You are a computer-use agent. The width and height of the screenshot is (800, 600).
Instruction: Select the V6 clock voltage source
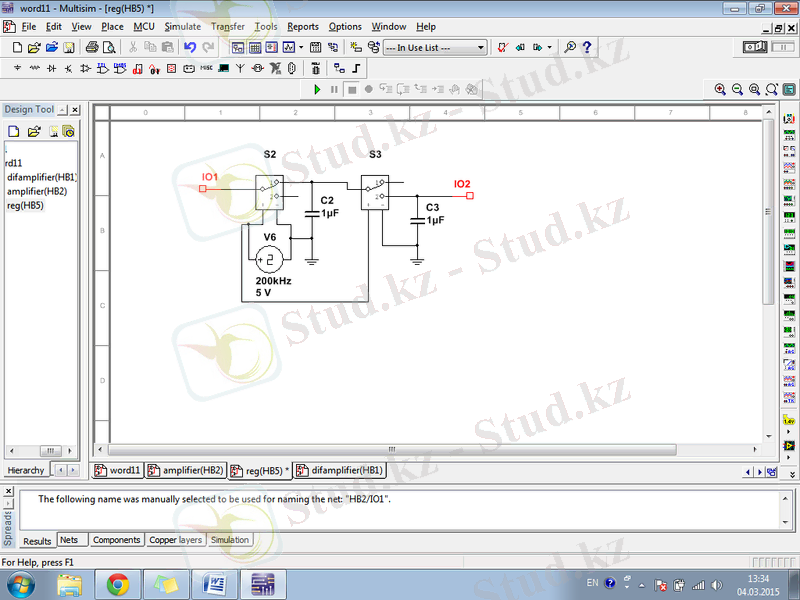[268, 260]
